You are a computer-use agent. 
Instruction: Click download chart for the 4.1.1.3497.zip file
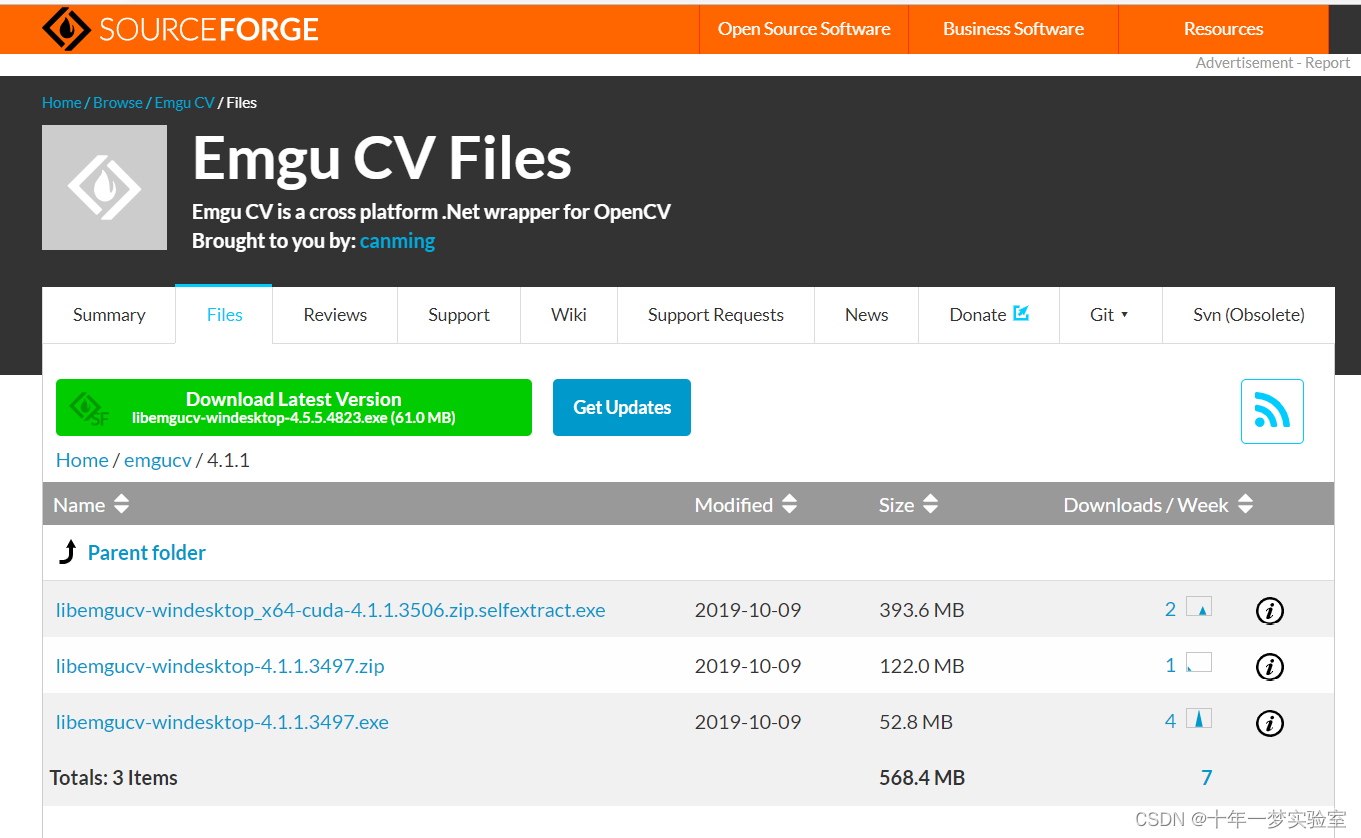[x=1198, y=662]
